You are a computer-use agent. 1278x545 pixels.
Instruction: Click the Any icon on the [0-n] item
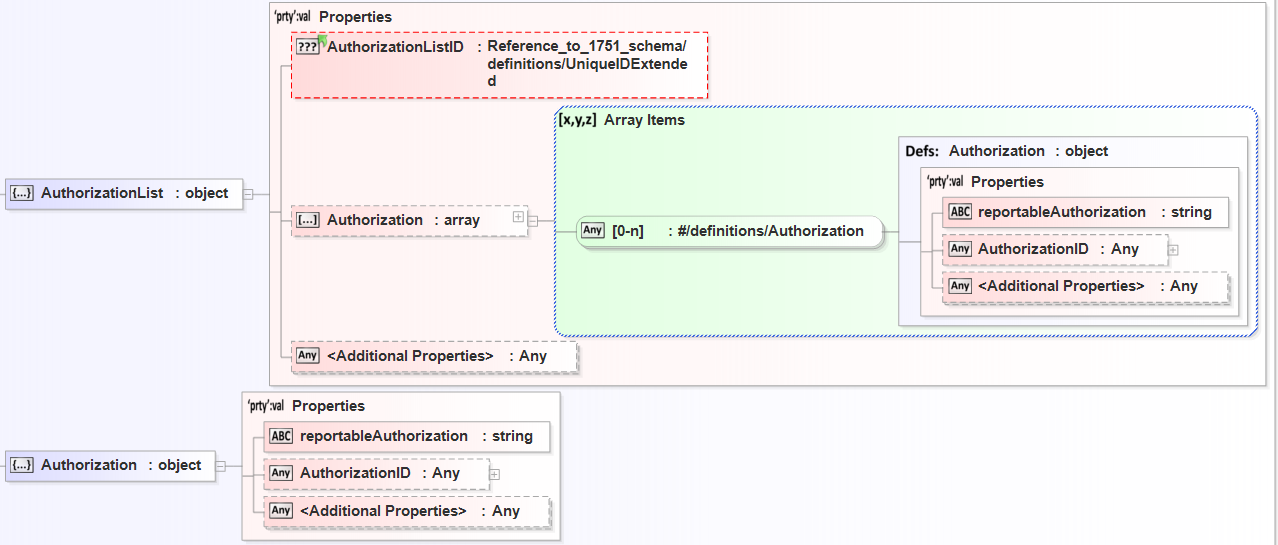(x=593, y=231)
